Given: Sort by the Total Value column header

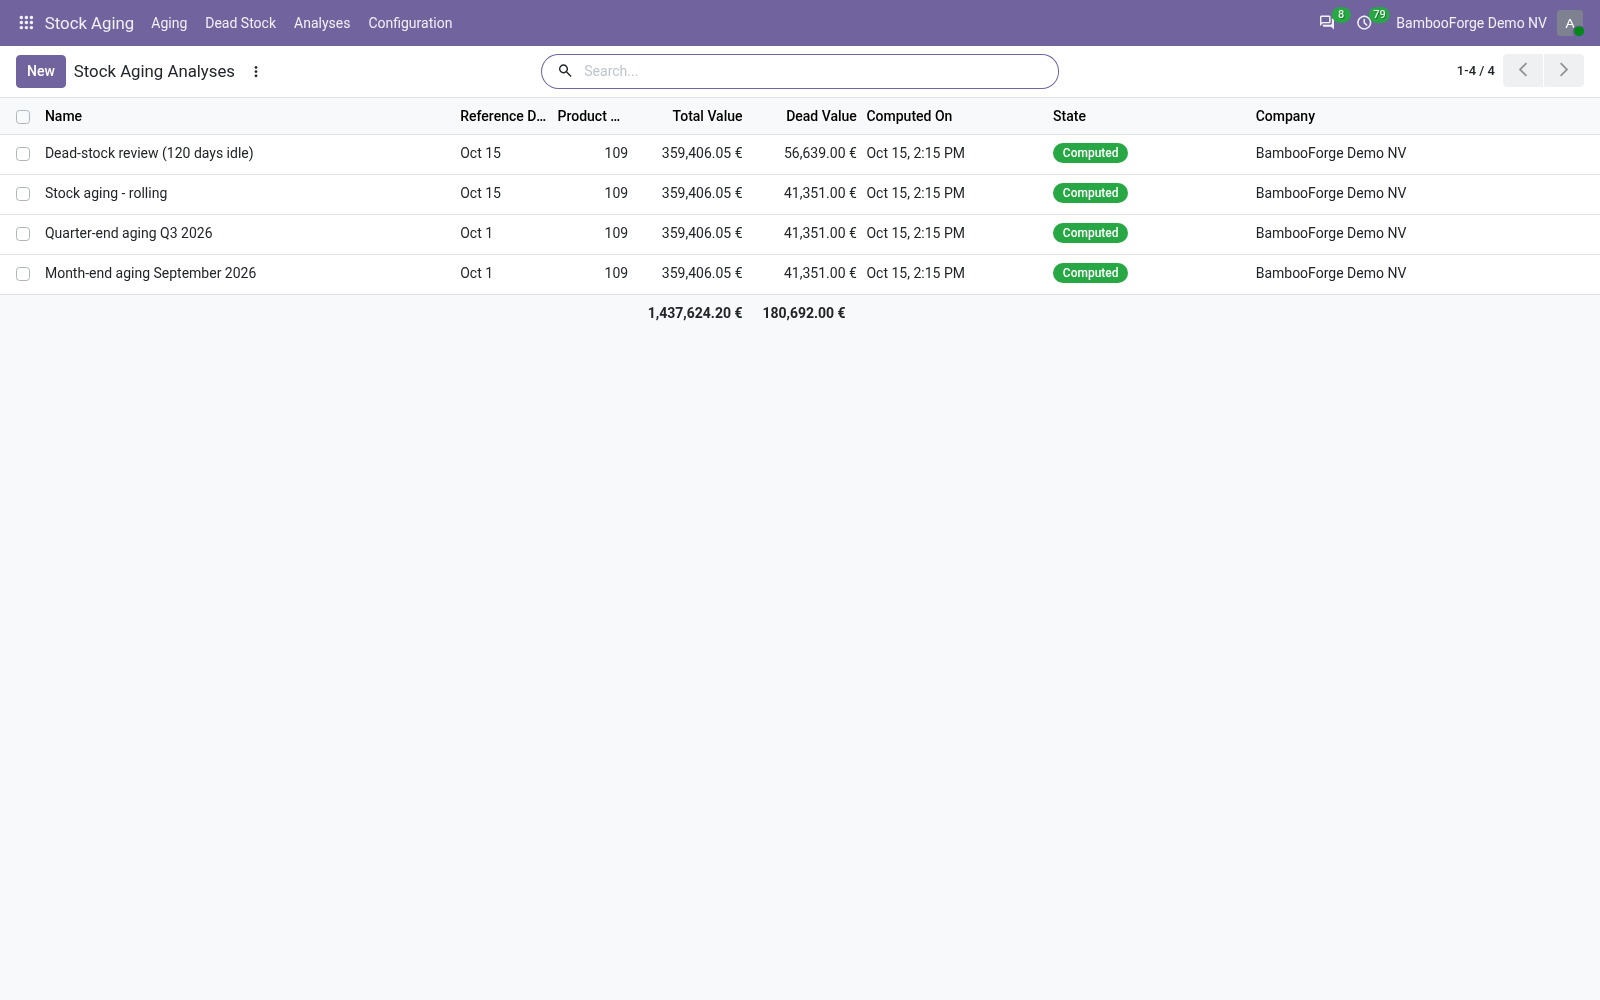Looking at the screenshot, I should tap(707, 116).
